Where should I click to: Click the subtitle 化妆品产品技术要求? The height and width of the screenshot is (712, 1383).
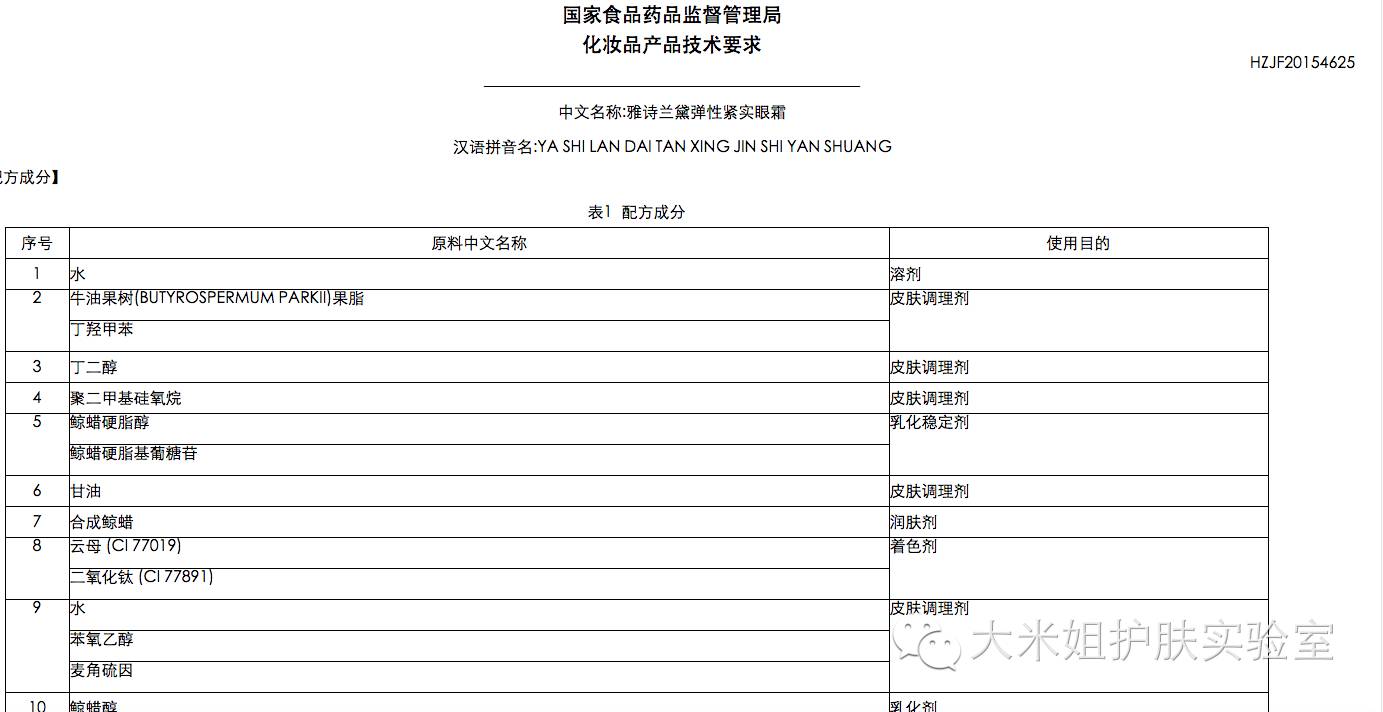point(671,44)
